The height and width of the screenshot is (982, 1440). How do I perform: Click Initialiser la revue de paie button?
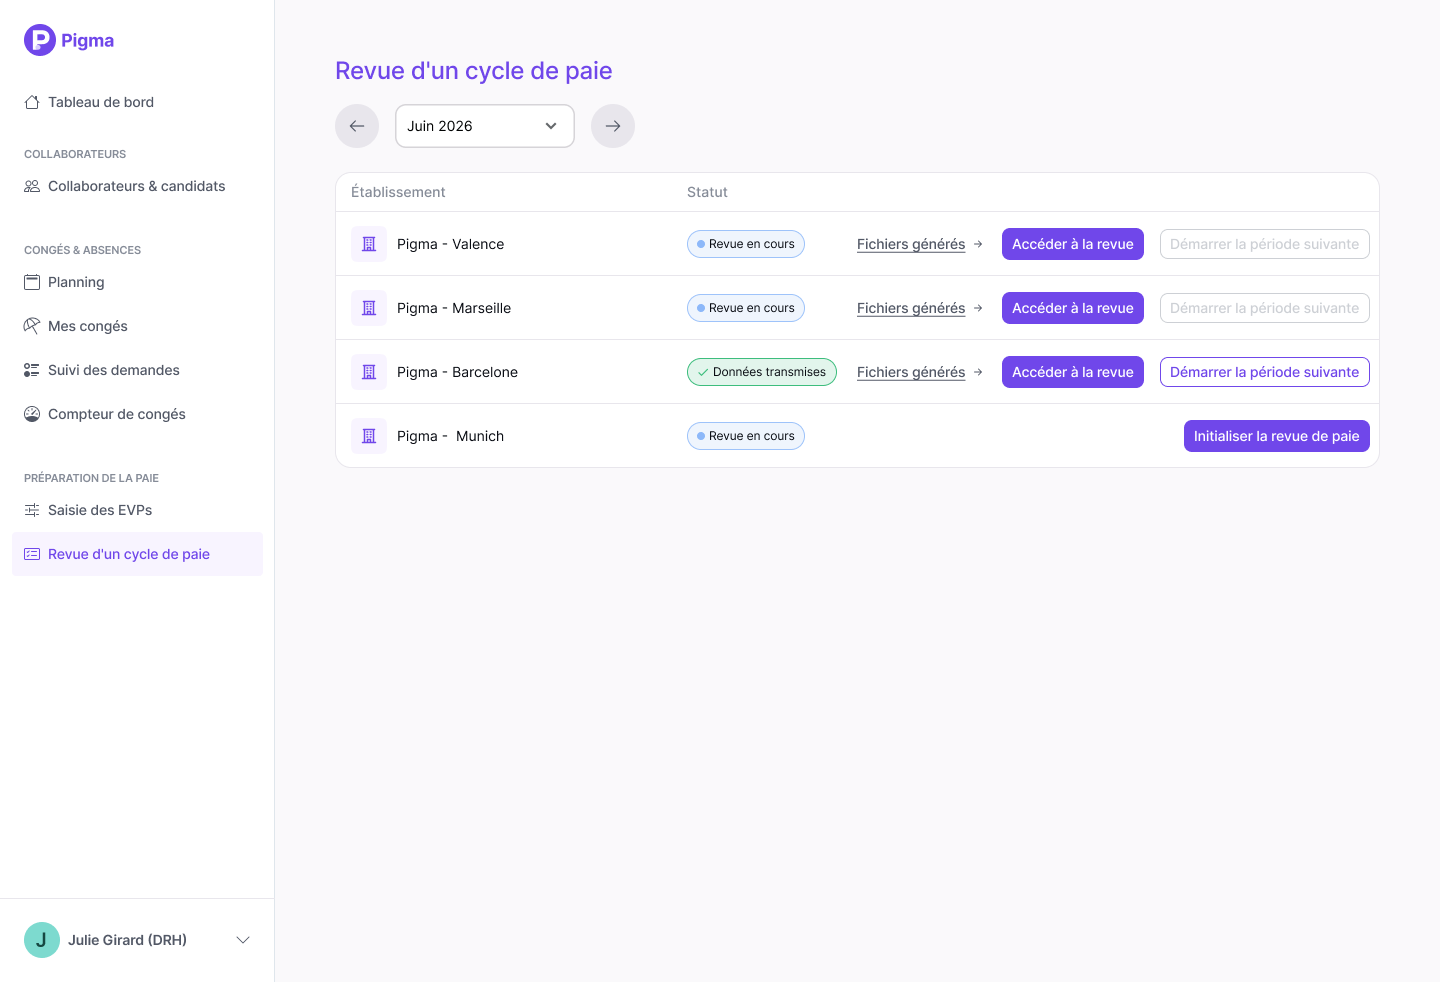(x=1277, y=436)
